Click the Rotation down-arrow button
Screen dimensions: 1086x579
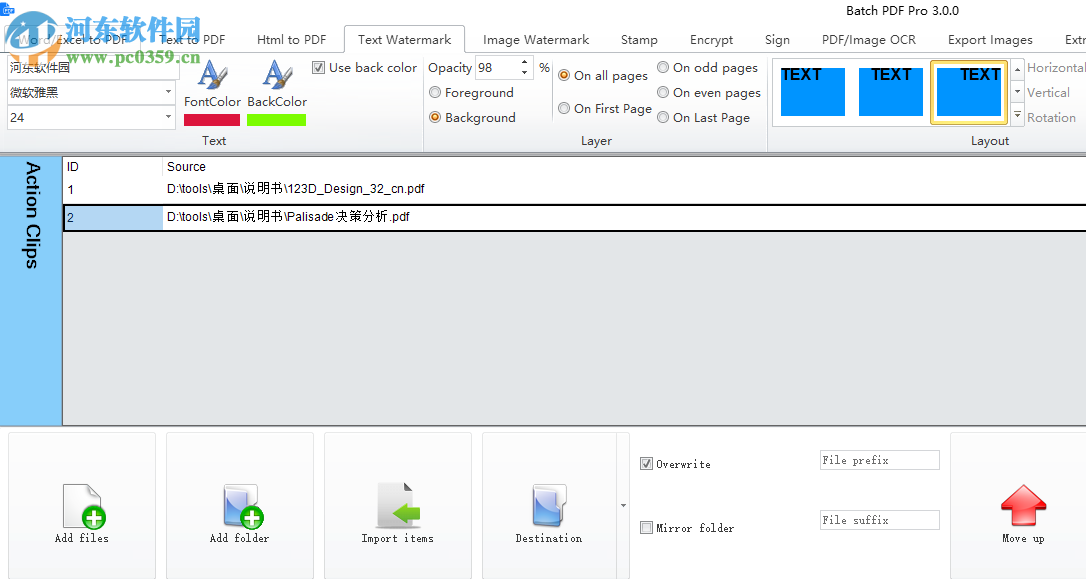tap(1017, 114)
